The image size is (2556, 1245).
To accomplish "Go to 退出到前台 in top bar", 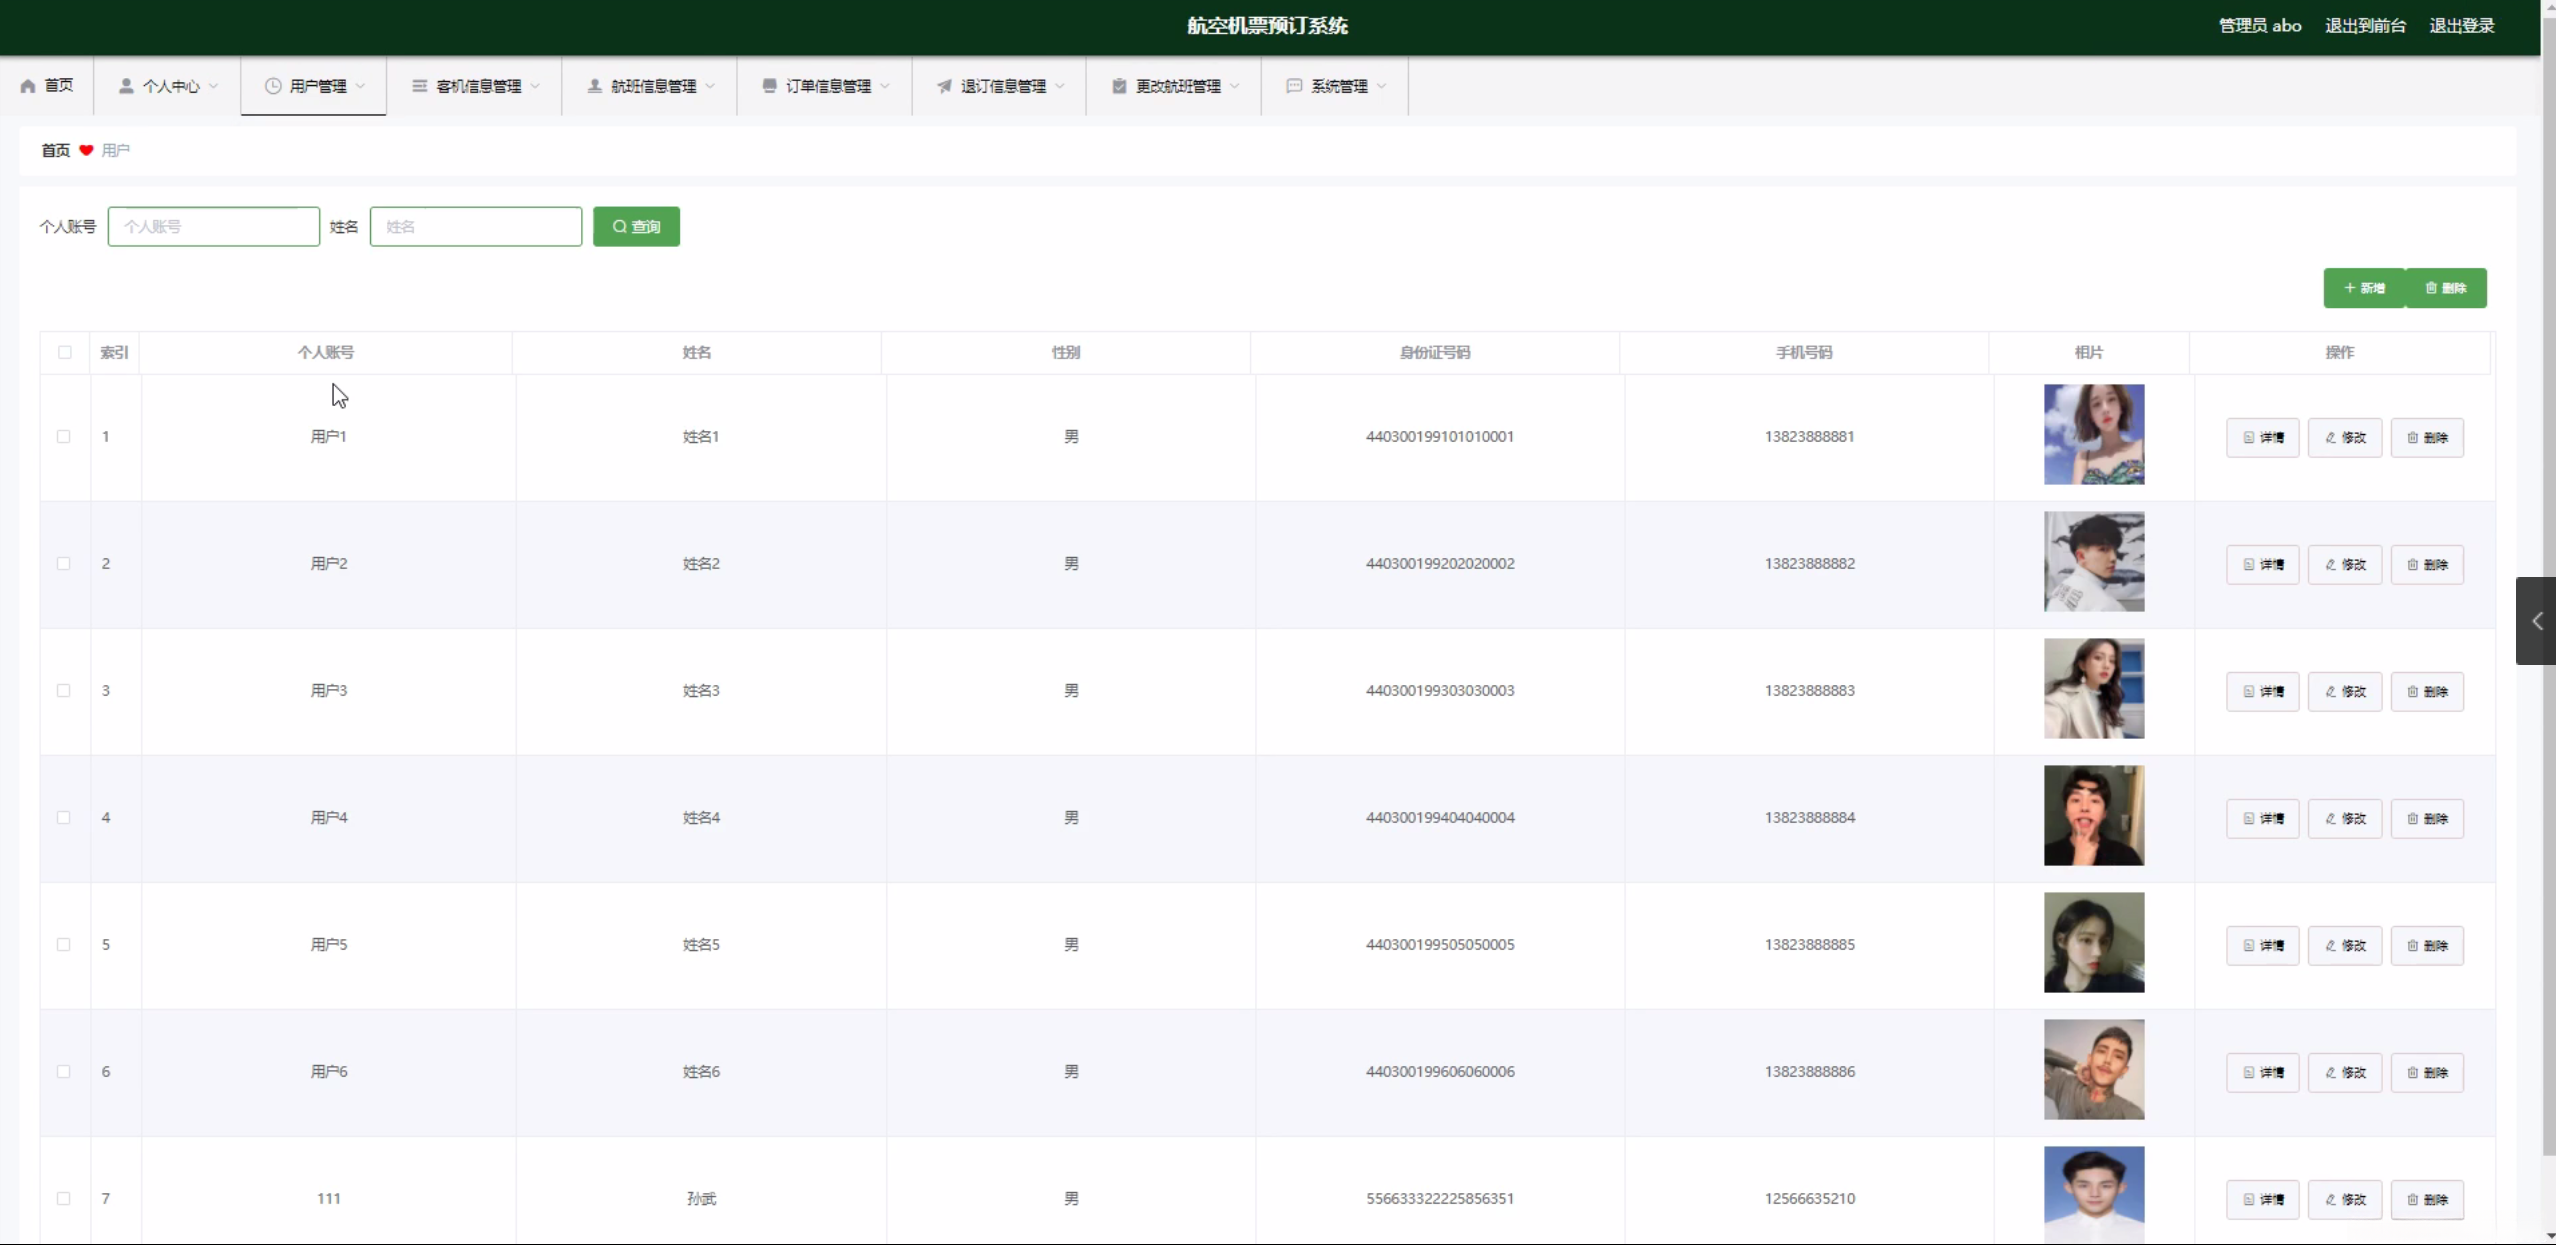I will pyautogui.click(x=2365, y=26).
